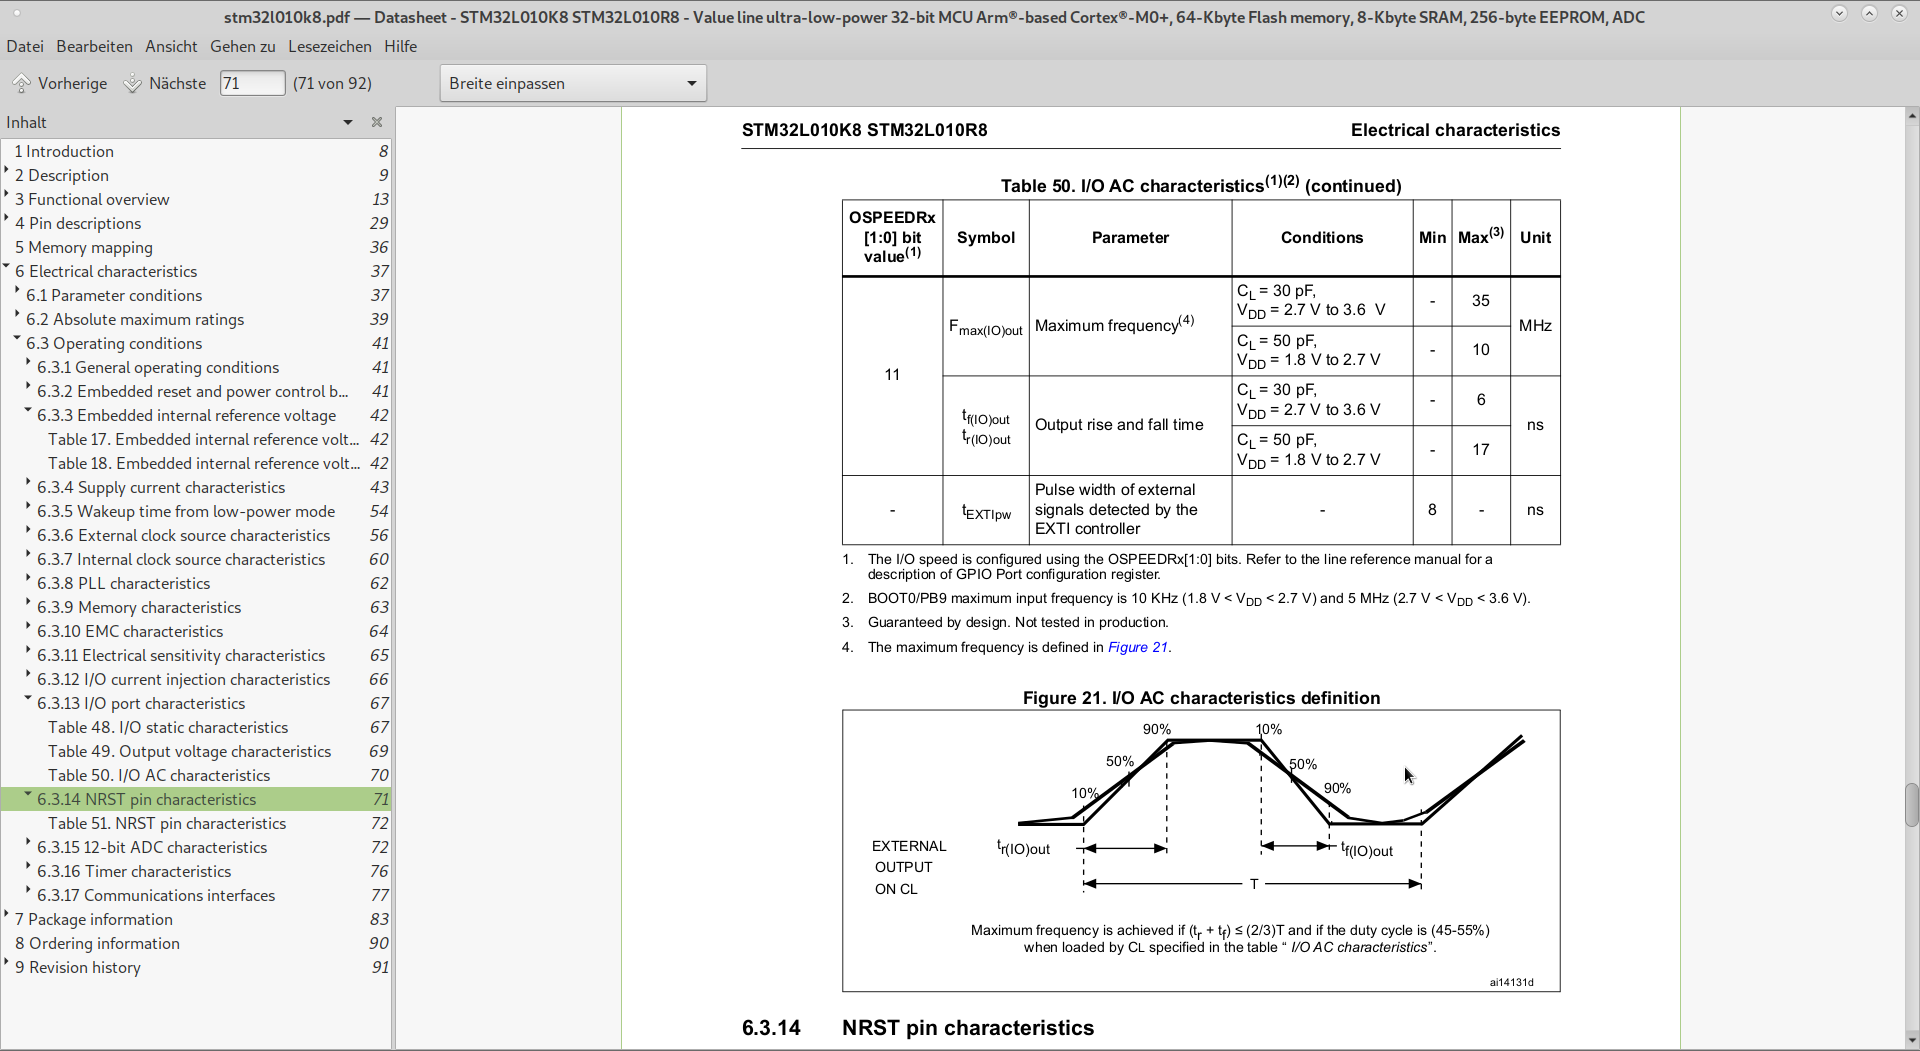
Task: Go to previous page with Vorherige
Action: click(60, 83)
